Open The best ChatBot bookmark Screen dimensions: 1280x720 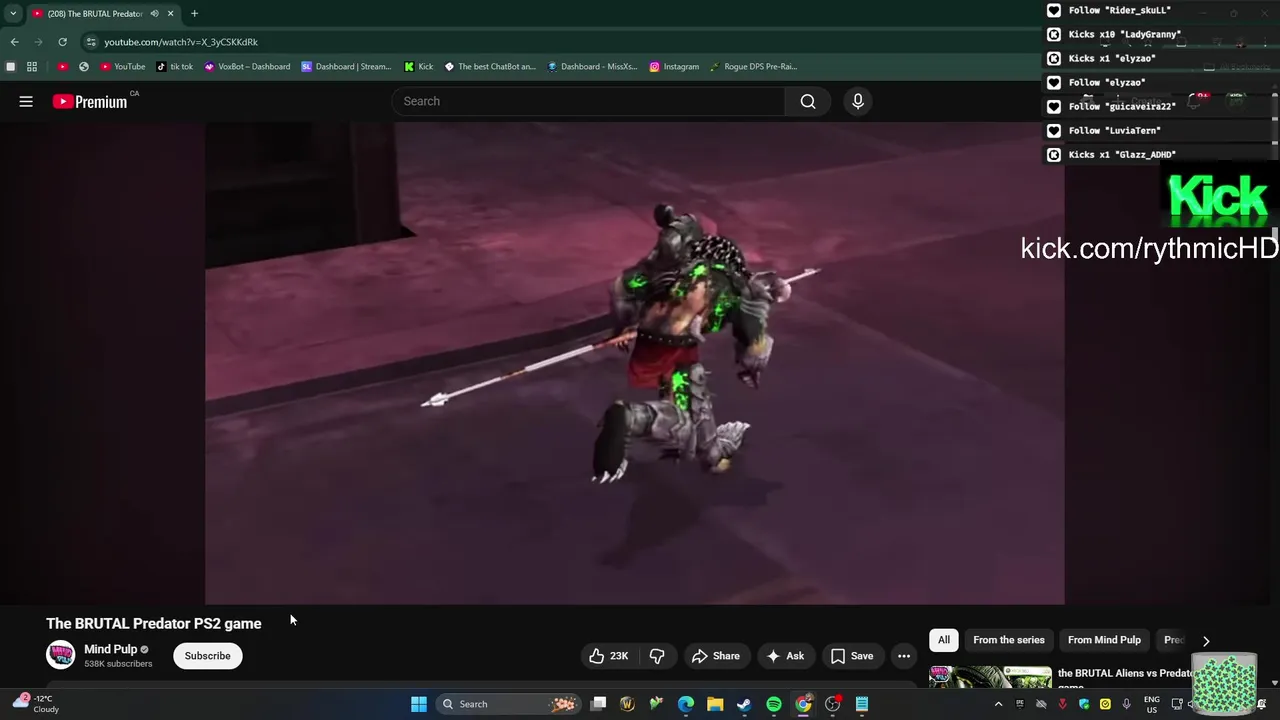(x=490, y=67)
